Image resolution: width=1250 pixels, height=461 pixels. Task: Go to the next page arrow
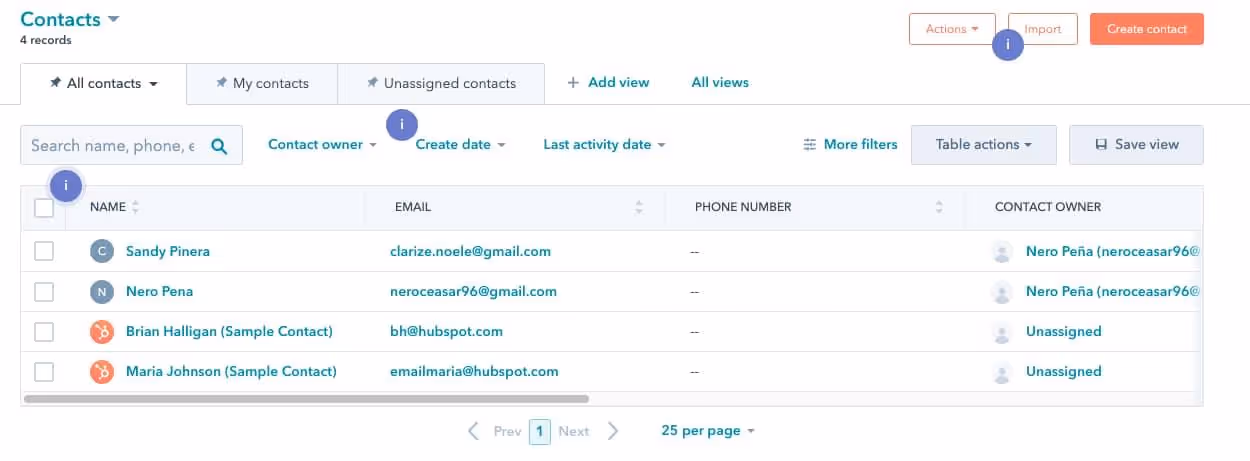tap(613, 431)
